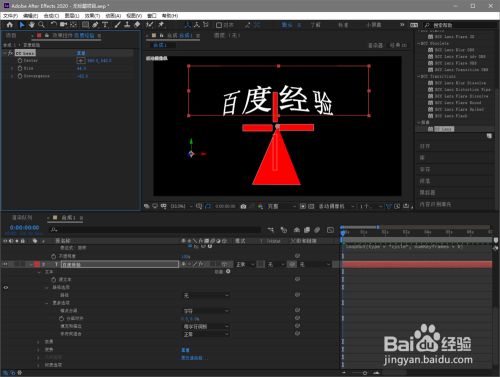Open the graph editor from timeline header
Screen dimensions: 500x377
(x=330, y=230)
